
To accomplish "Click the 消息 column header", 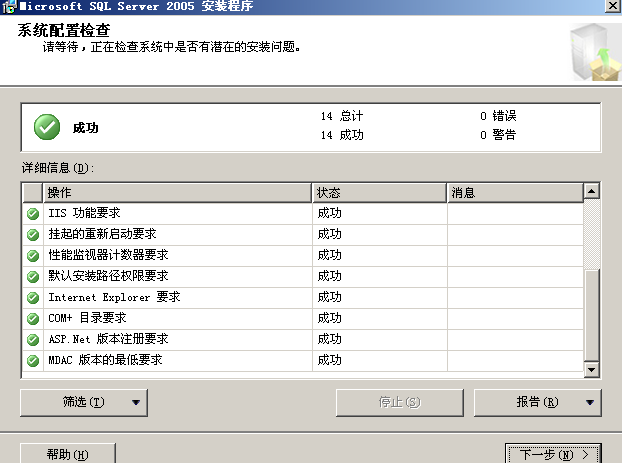I will tap(515, 193).
